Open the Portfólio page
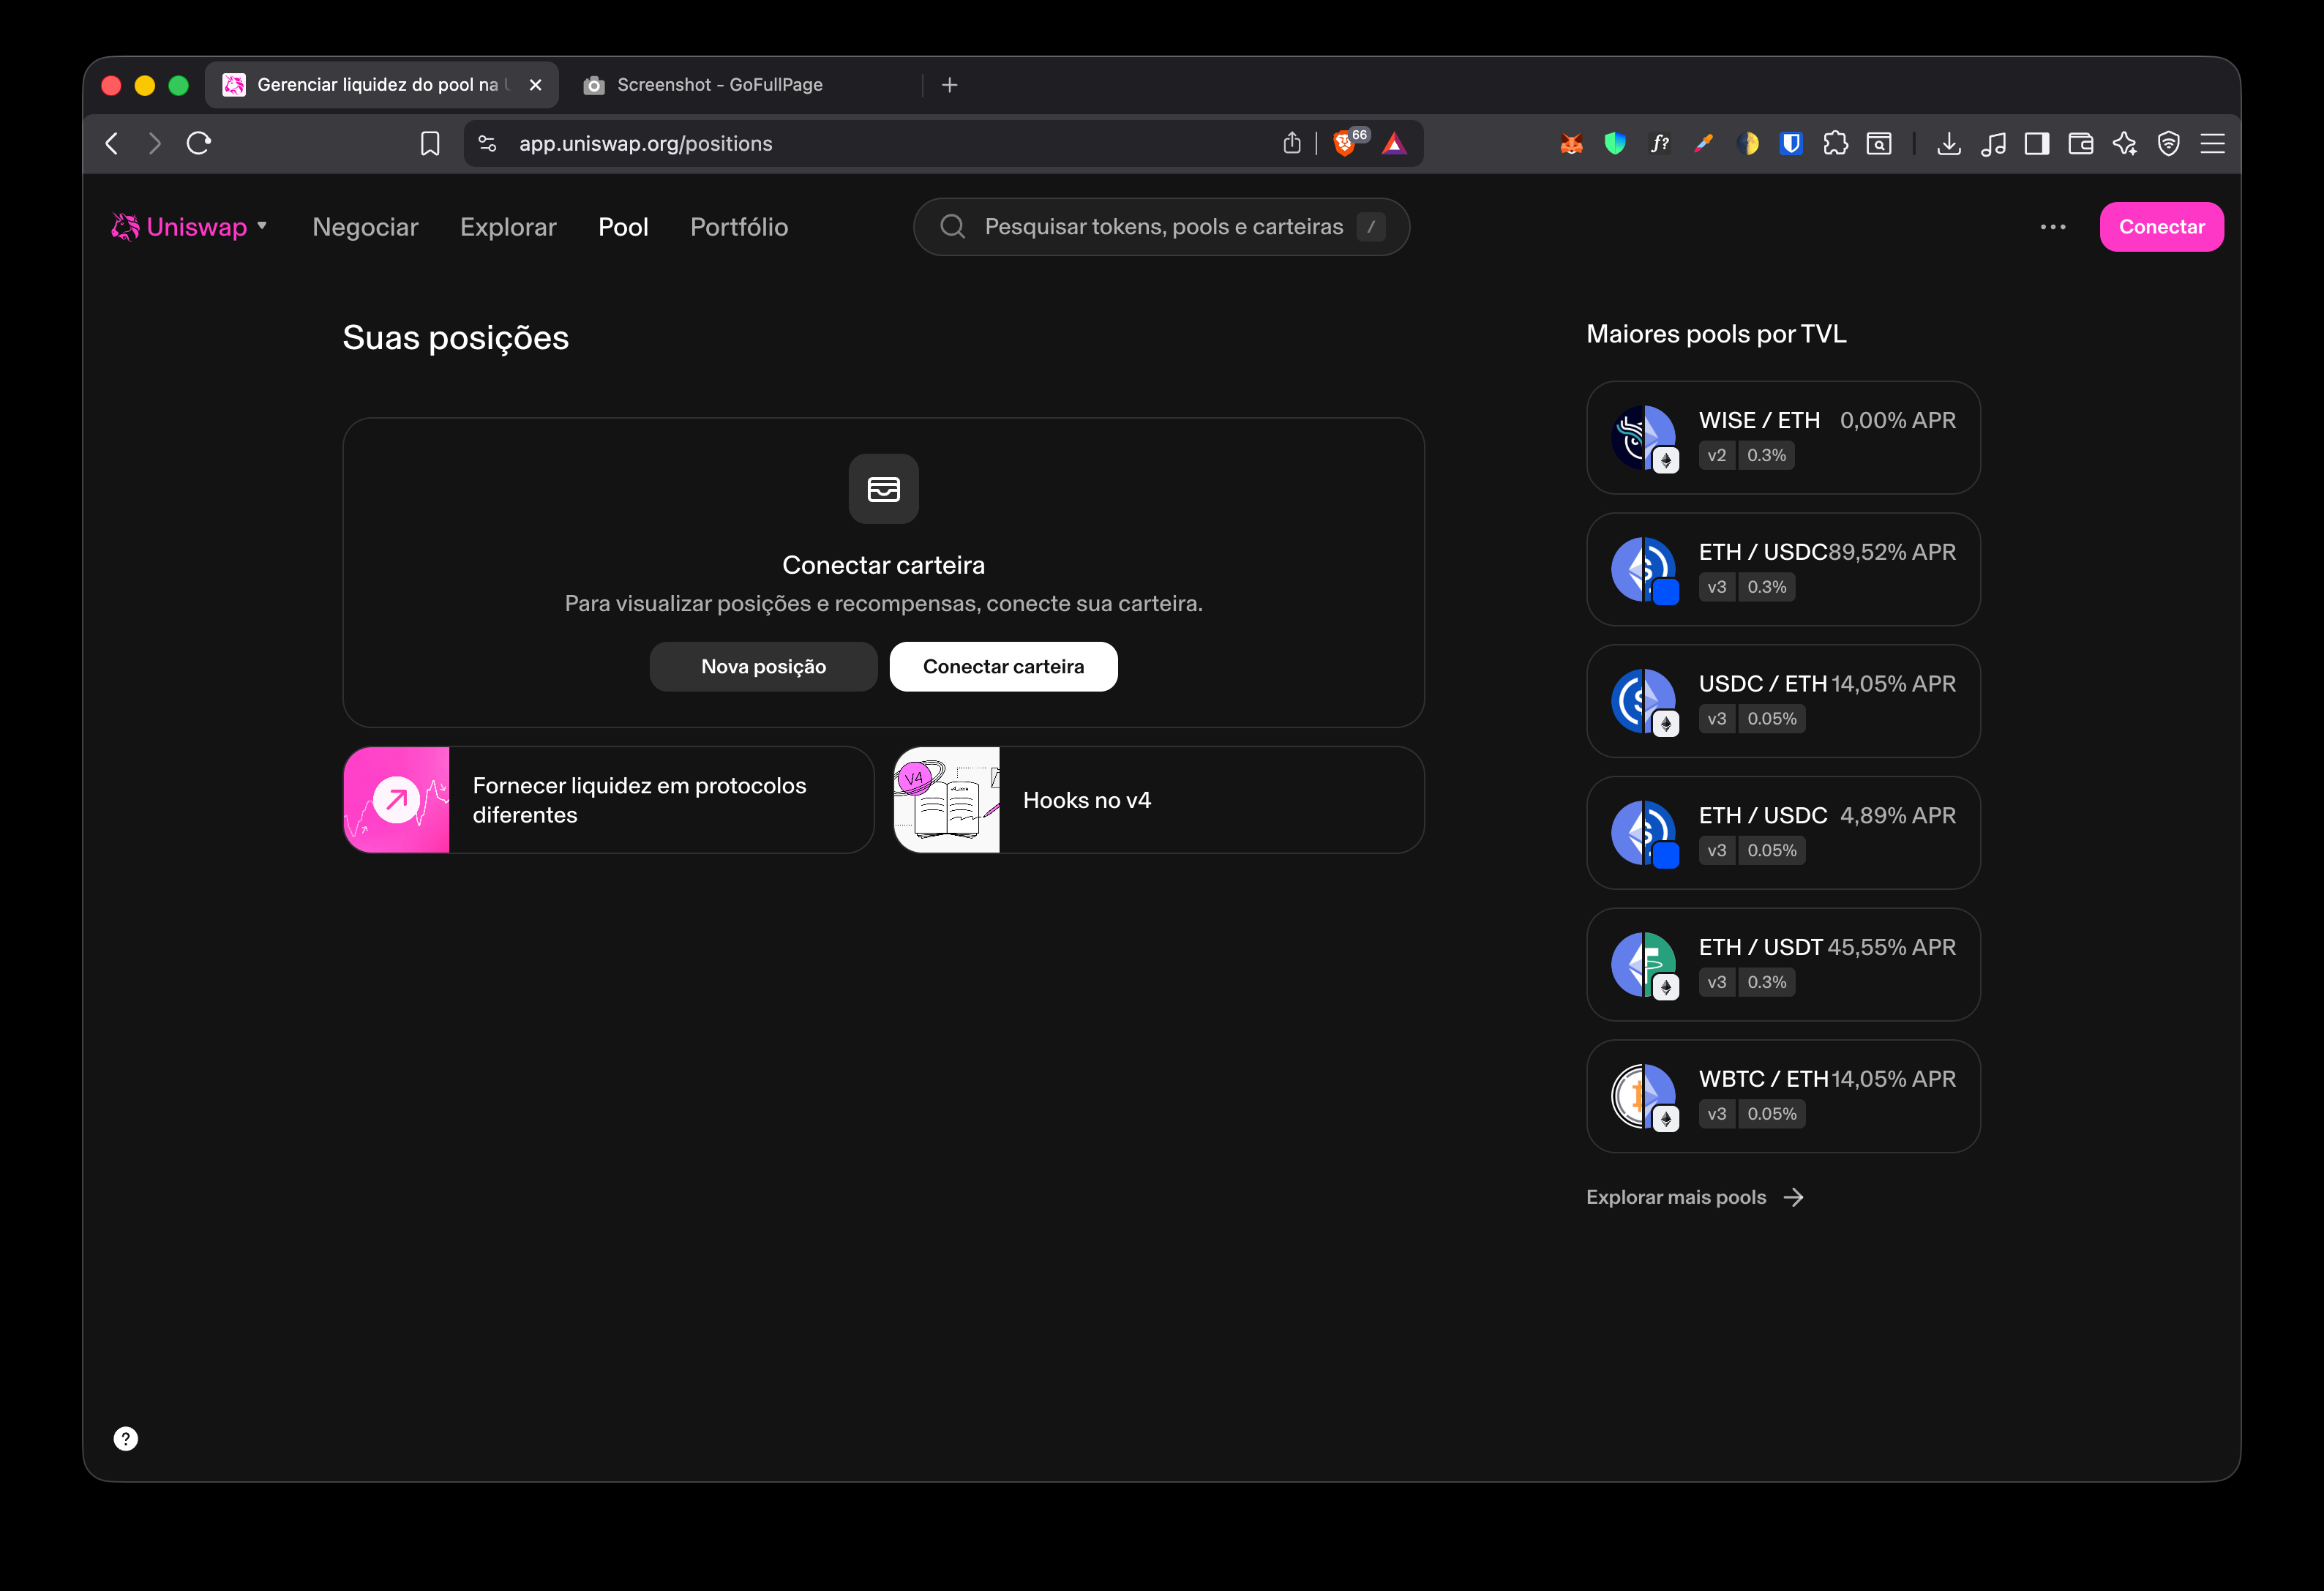Viewport: 2324px width, 1591px height. (739, 227)
